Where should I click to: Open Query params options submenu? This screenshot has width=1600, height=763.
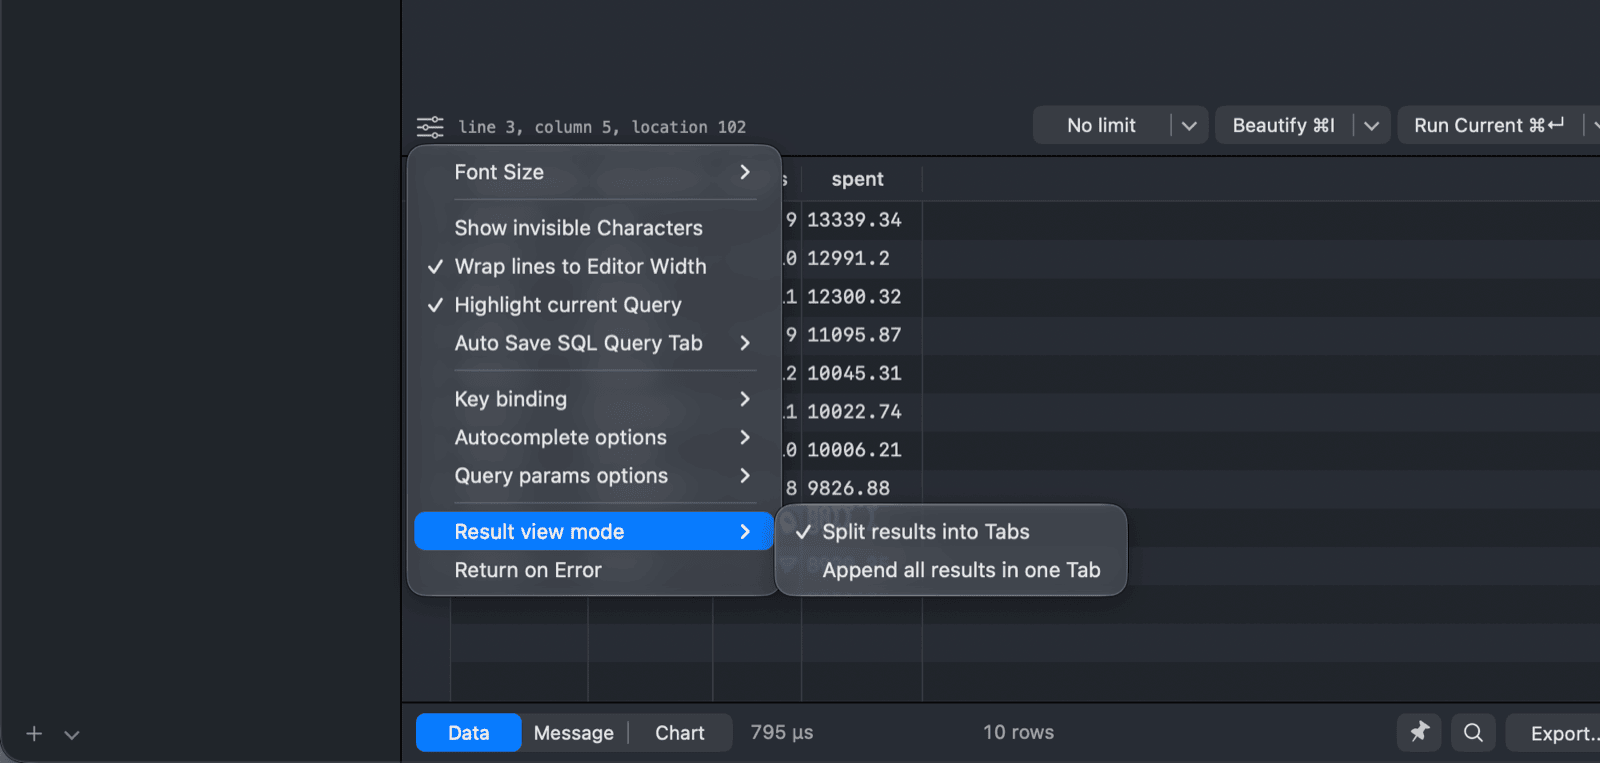click(x=594, y=476)
